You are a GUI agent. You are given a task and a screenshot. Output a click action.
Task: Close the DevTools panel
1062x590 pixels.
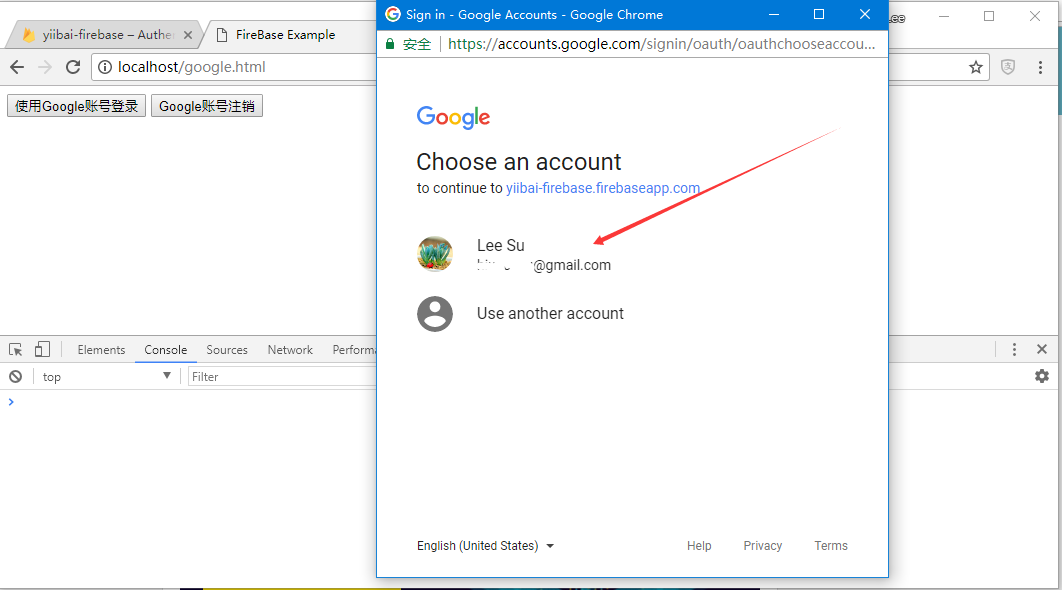pos(1041,349)
